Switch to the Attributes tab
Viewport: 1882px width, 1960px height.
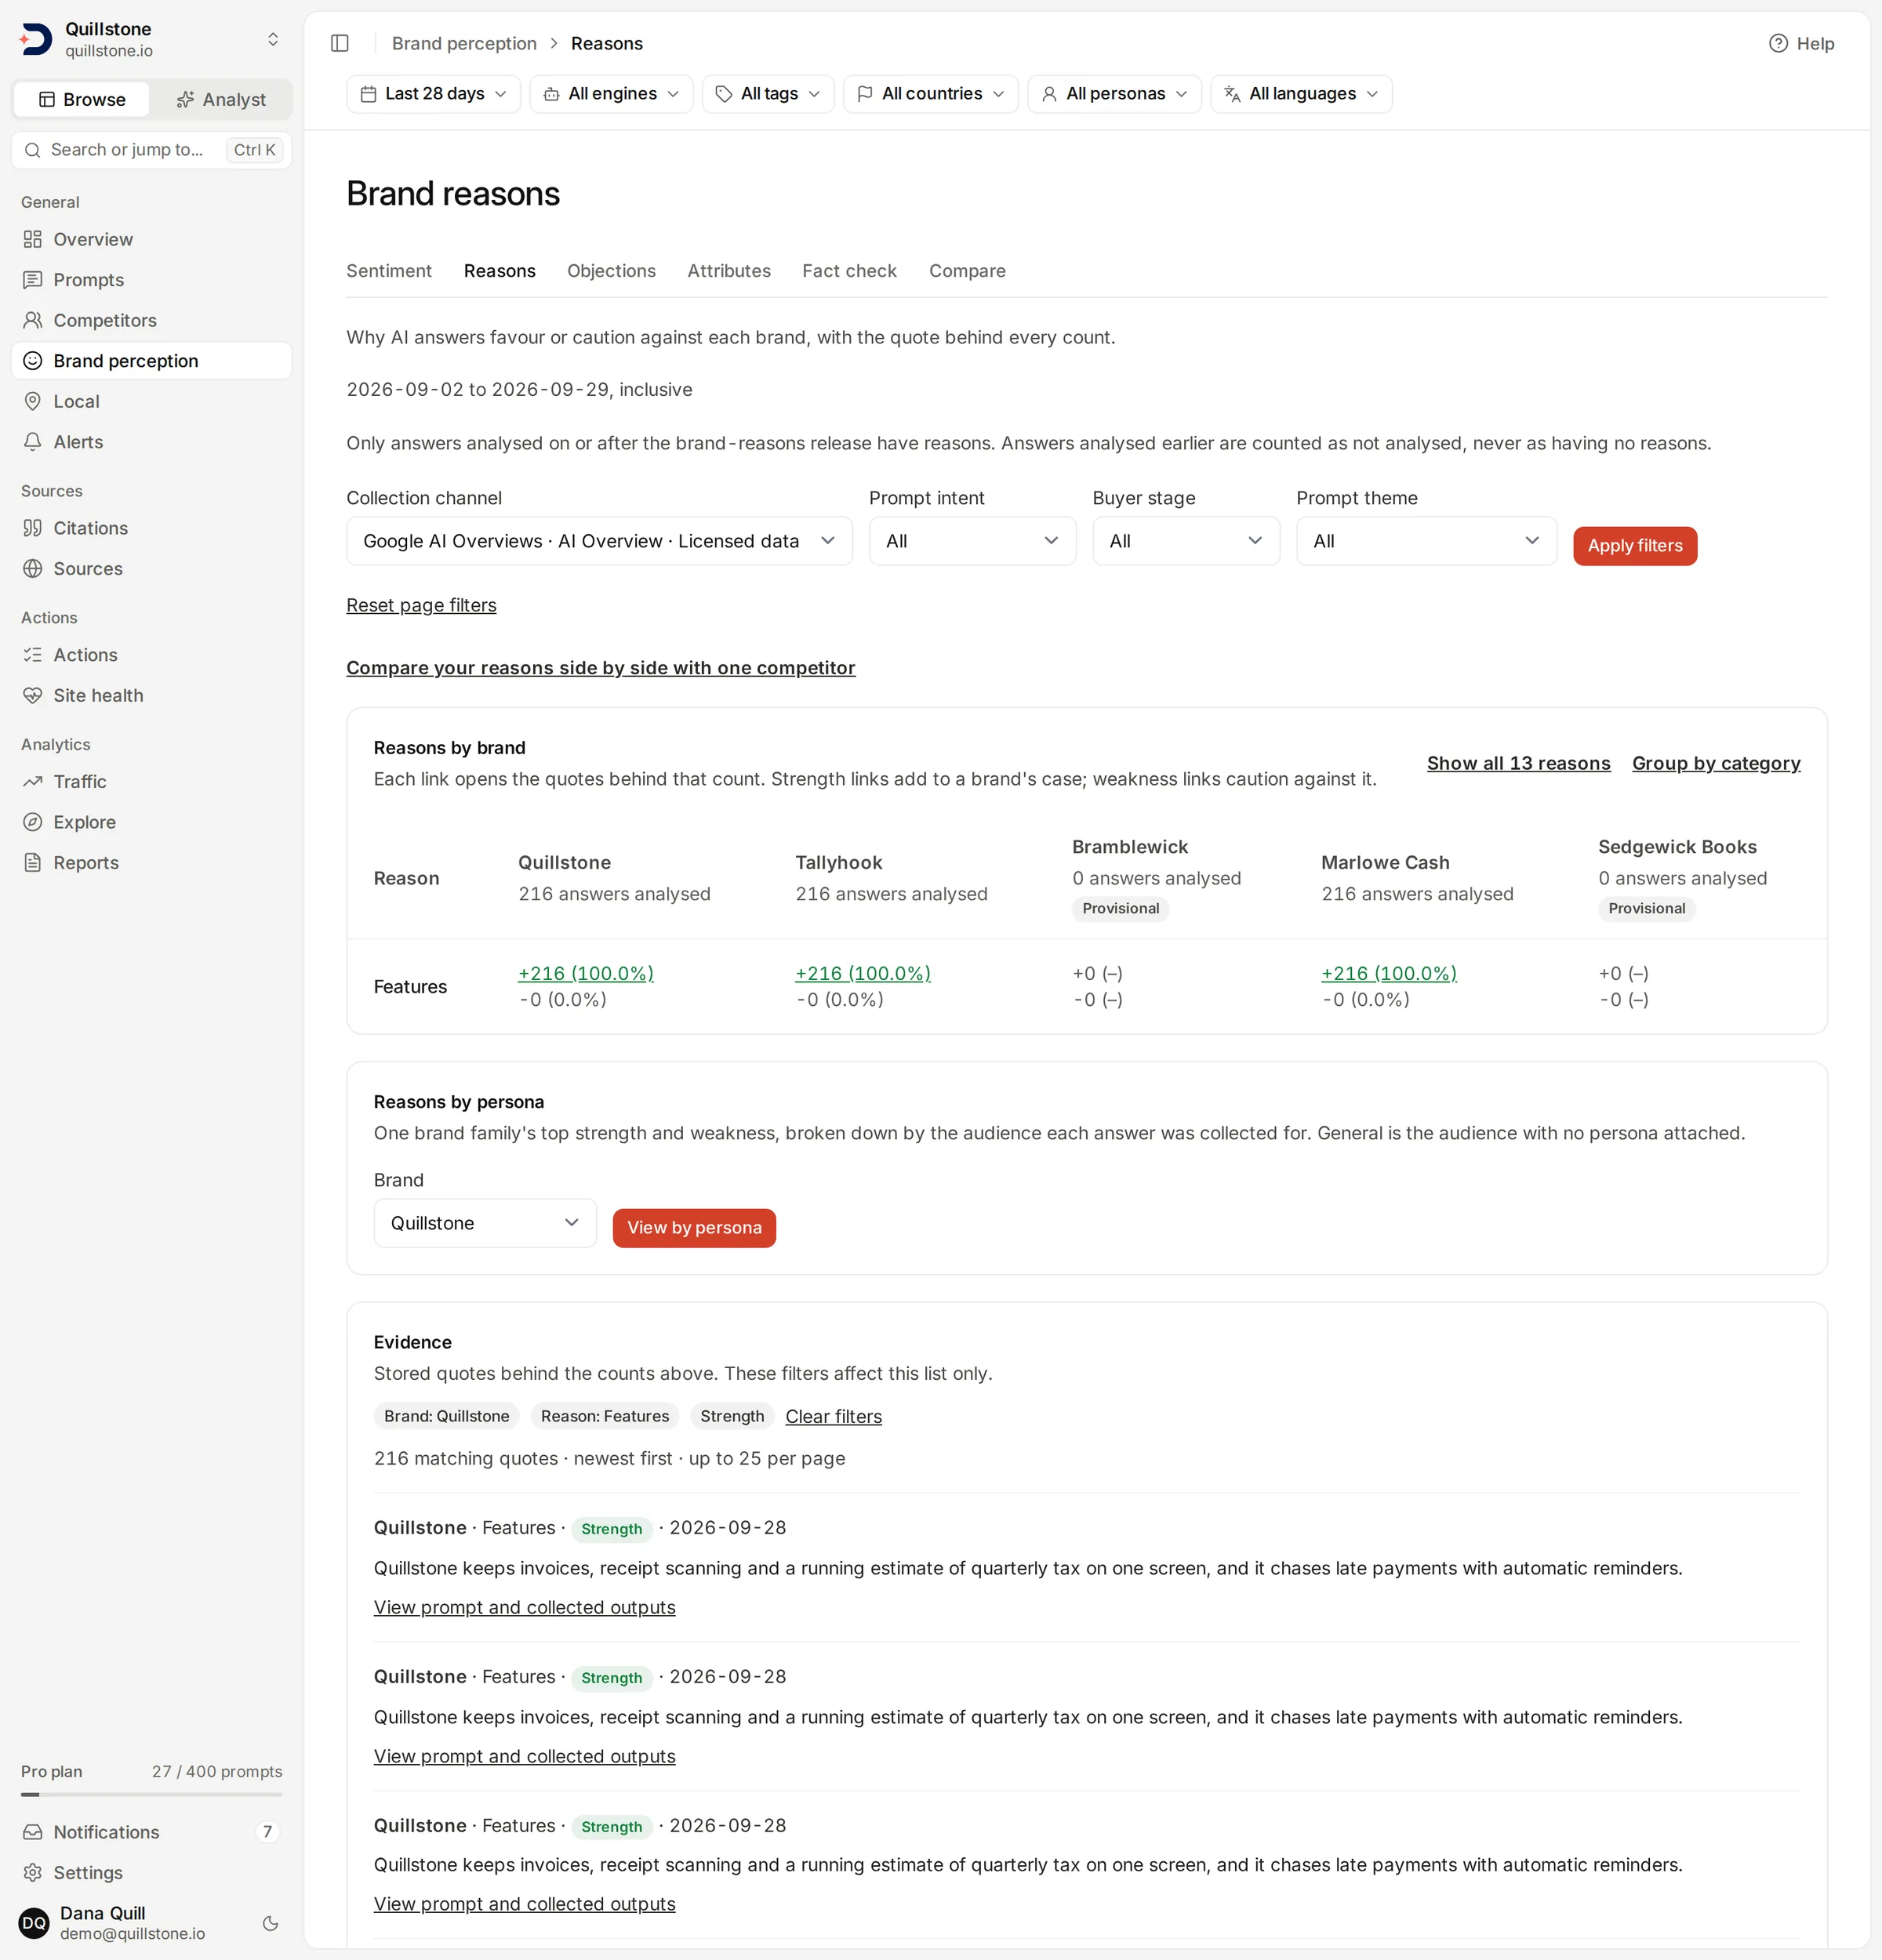click(x=729, y=271)
